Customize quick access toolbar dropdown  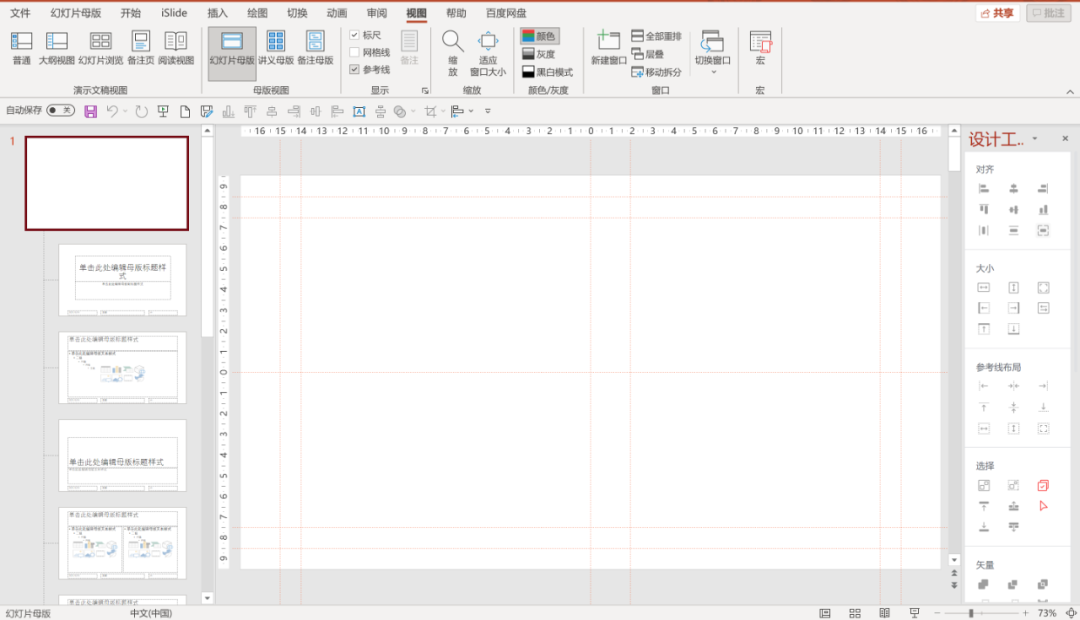[488, 111]
